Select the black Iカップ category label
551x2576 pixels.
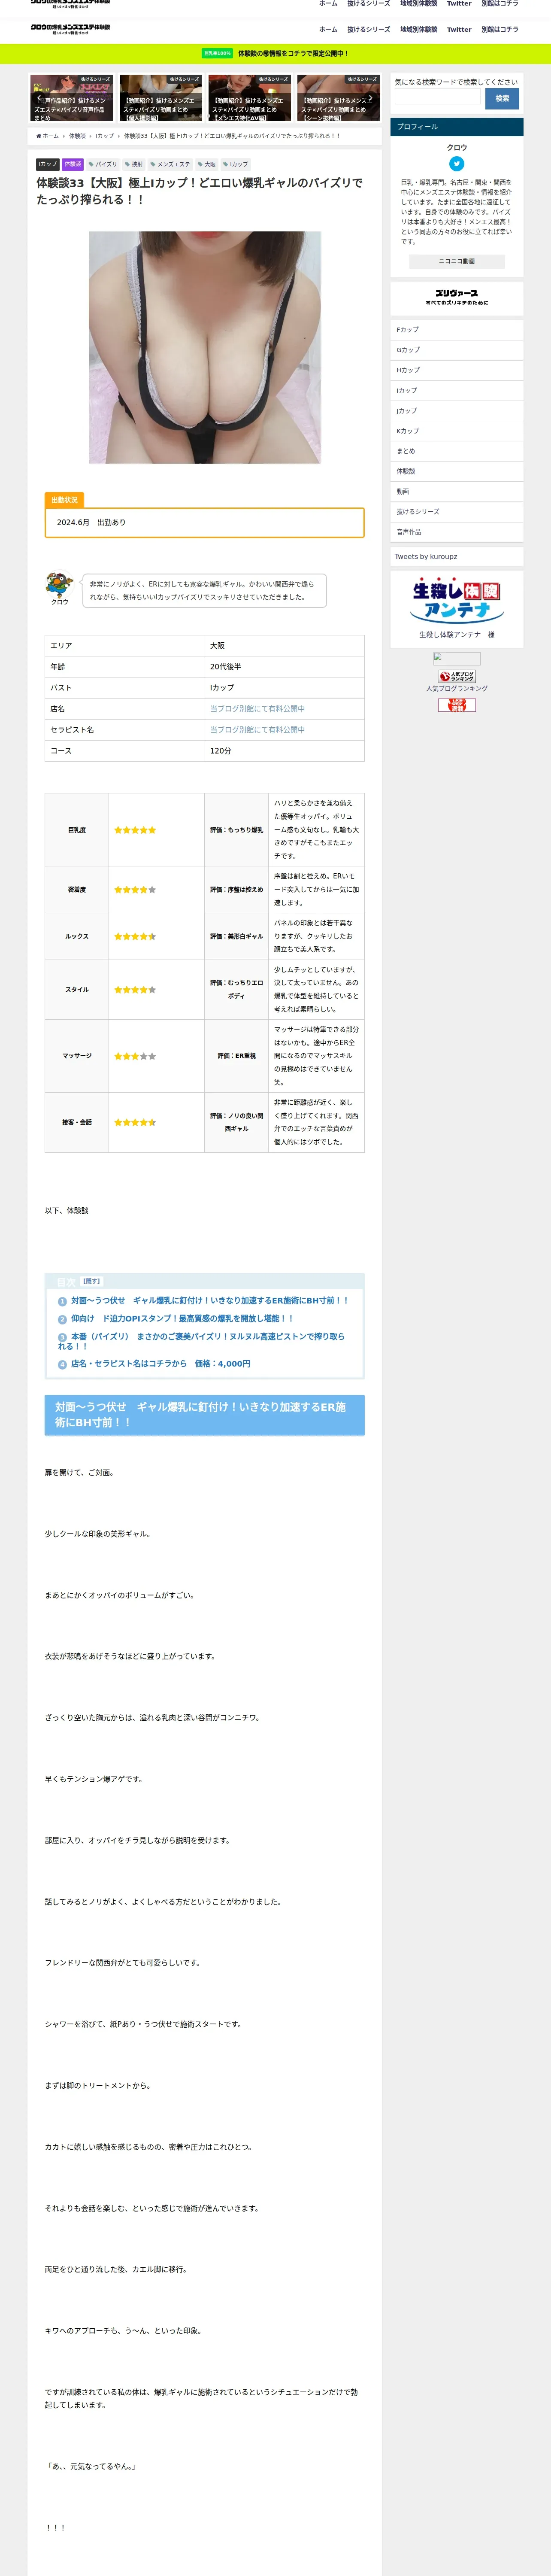click(x=47, y=164)
